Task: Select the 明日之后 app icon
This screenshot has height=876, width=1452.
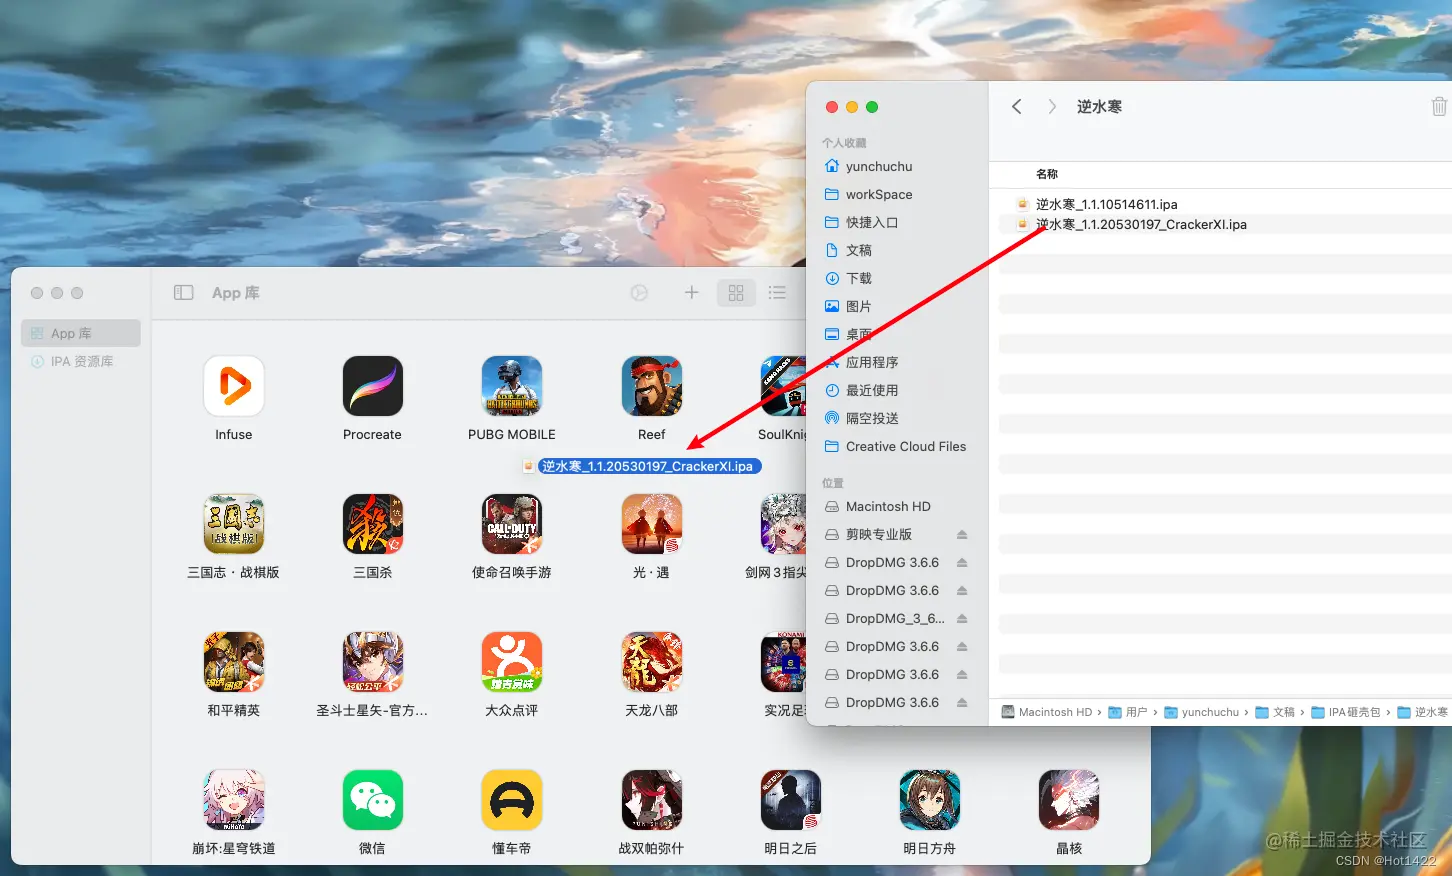Action: pyautogui.click(x=791, y=800)
